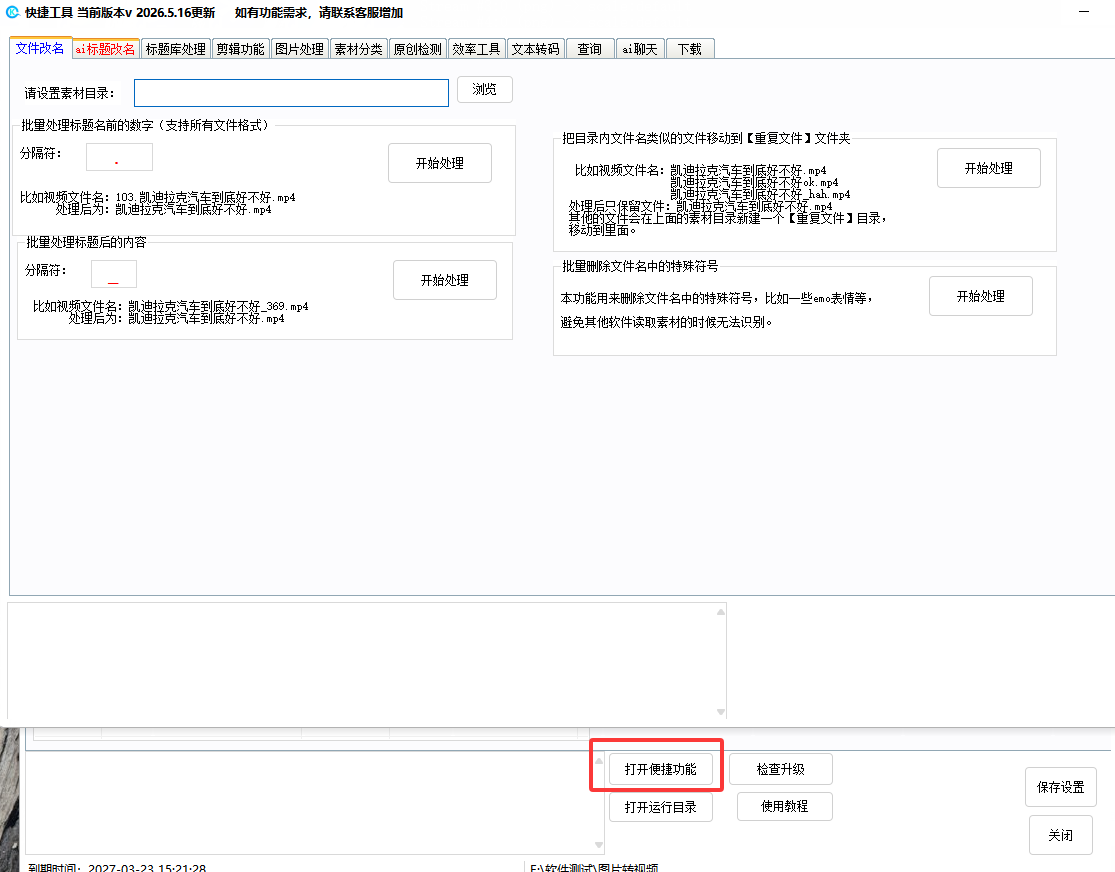Click the dot separator field for title prefix

pos(119,157)
